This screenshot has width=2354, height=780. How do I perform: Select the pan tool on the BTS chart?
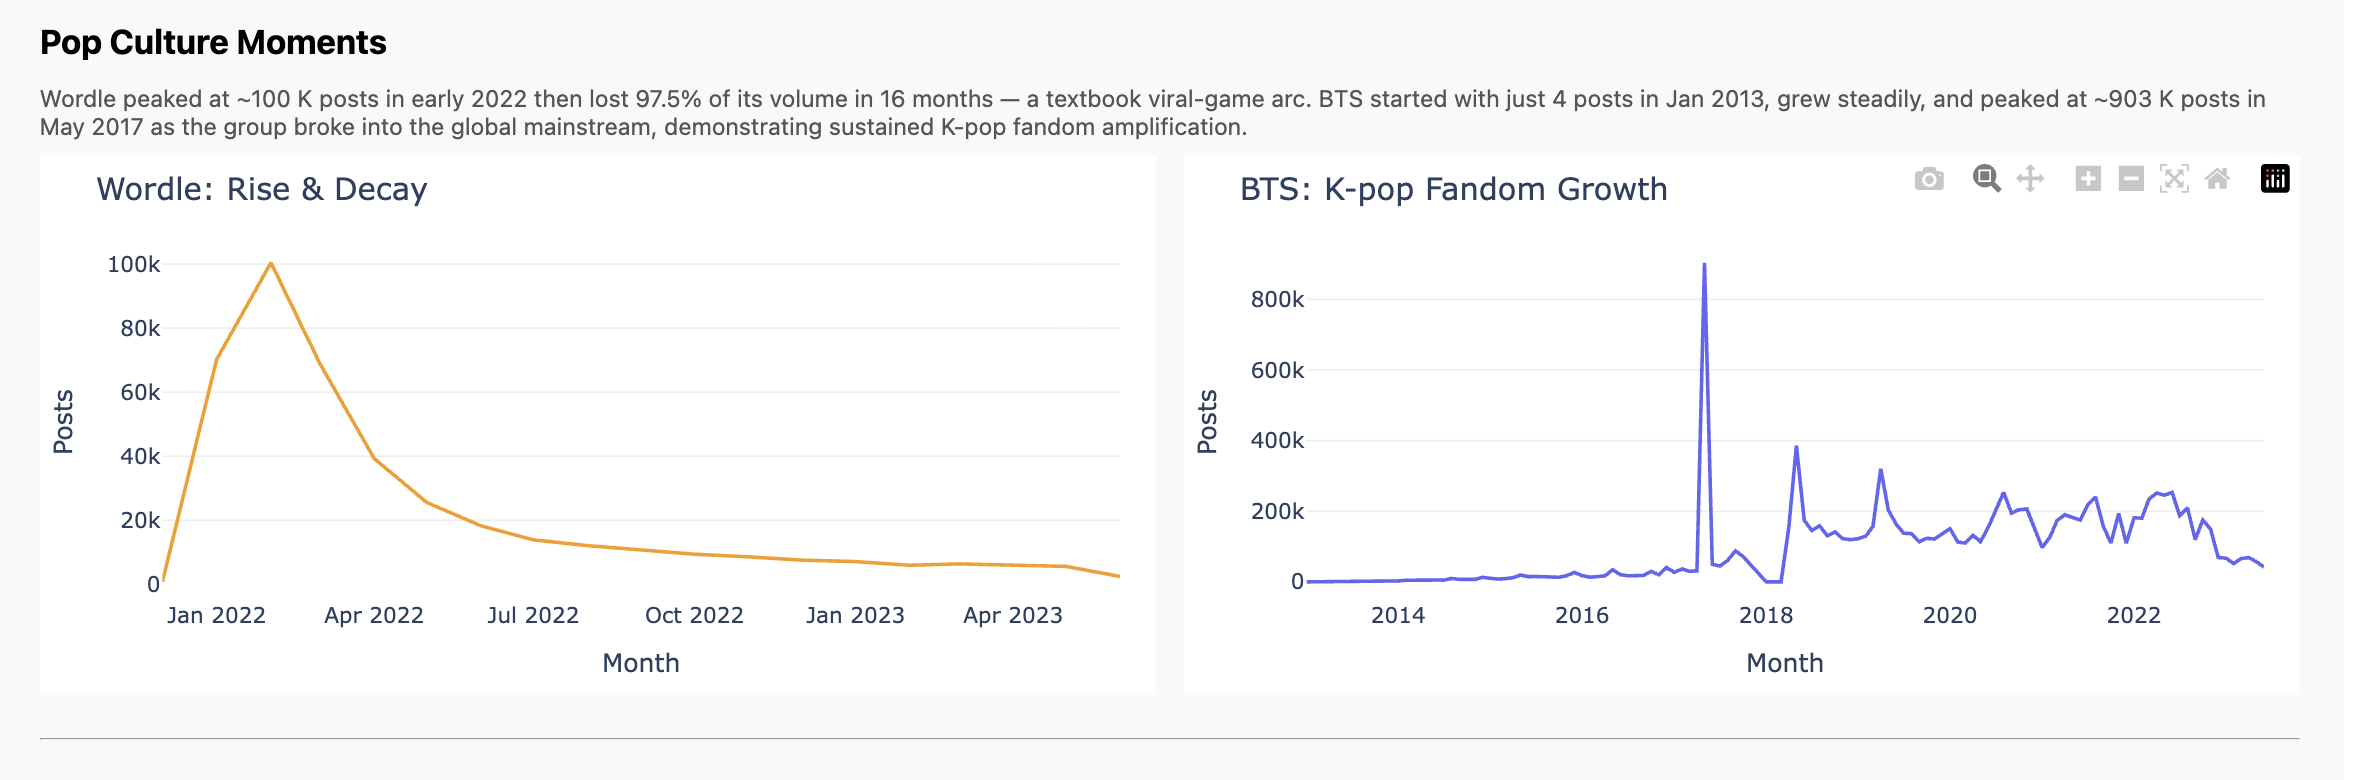pyautogui.click(x=2029, y=180)
